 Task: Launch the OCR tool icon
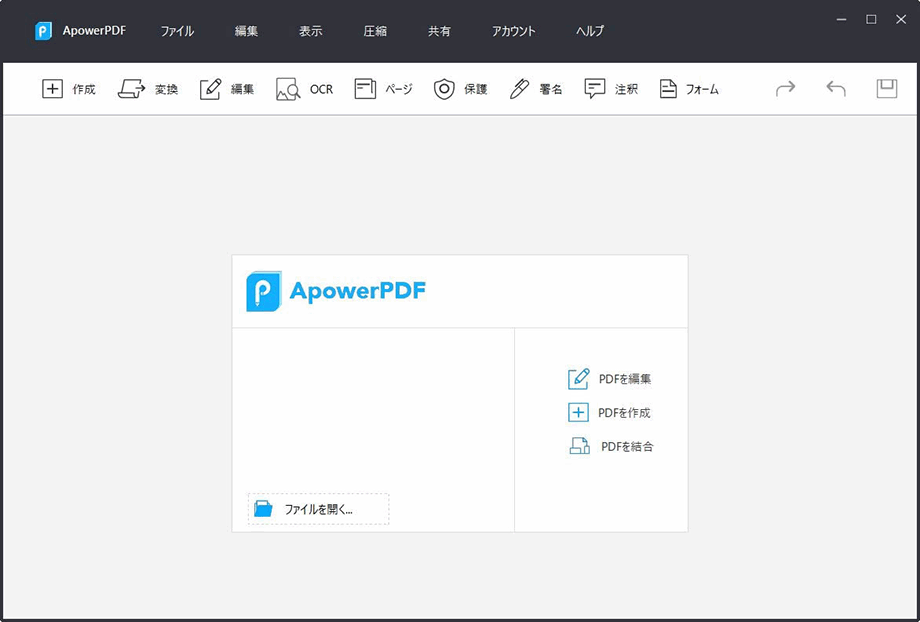pyautogui.click(x=288, y=89)
